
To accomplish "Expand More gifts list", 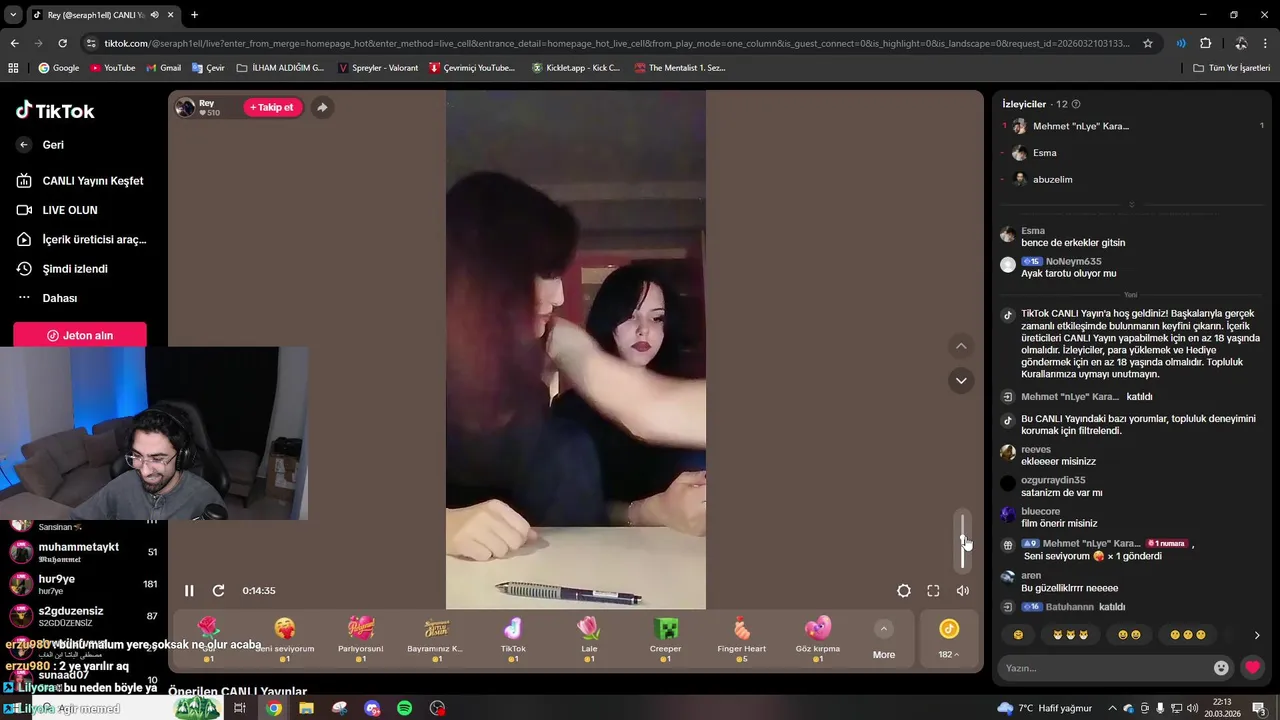I will [x=884, y=640].
